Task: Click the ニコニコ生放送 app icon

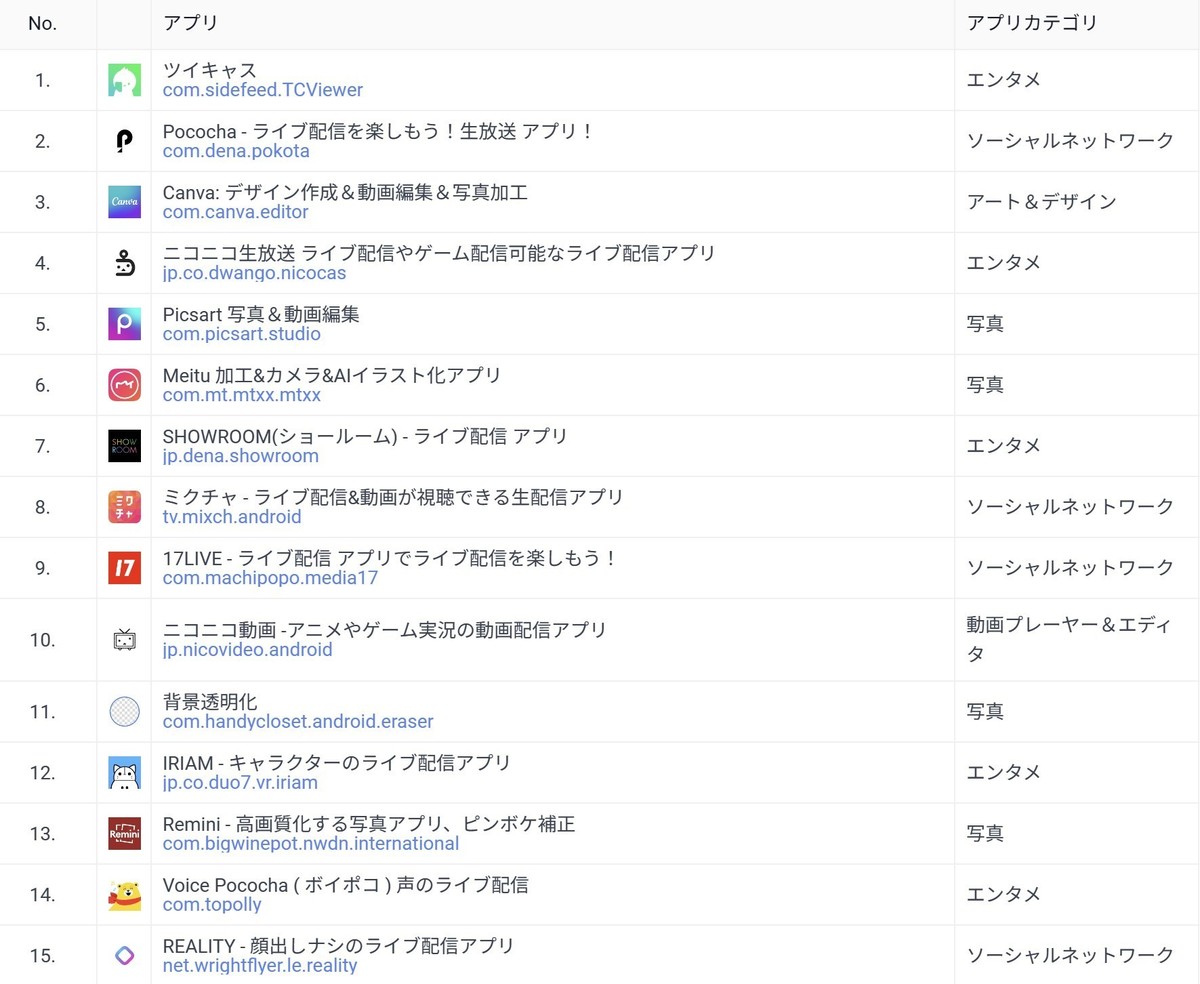Action: (x=124, y=263)
